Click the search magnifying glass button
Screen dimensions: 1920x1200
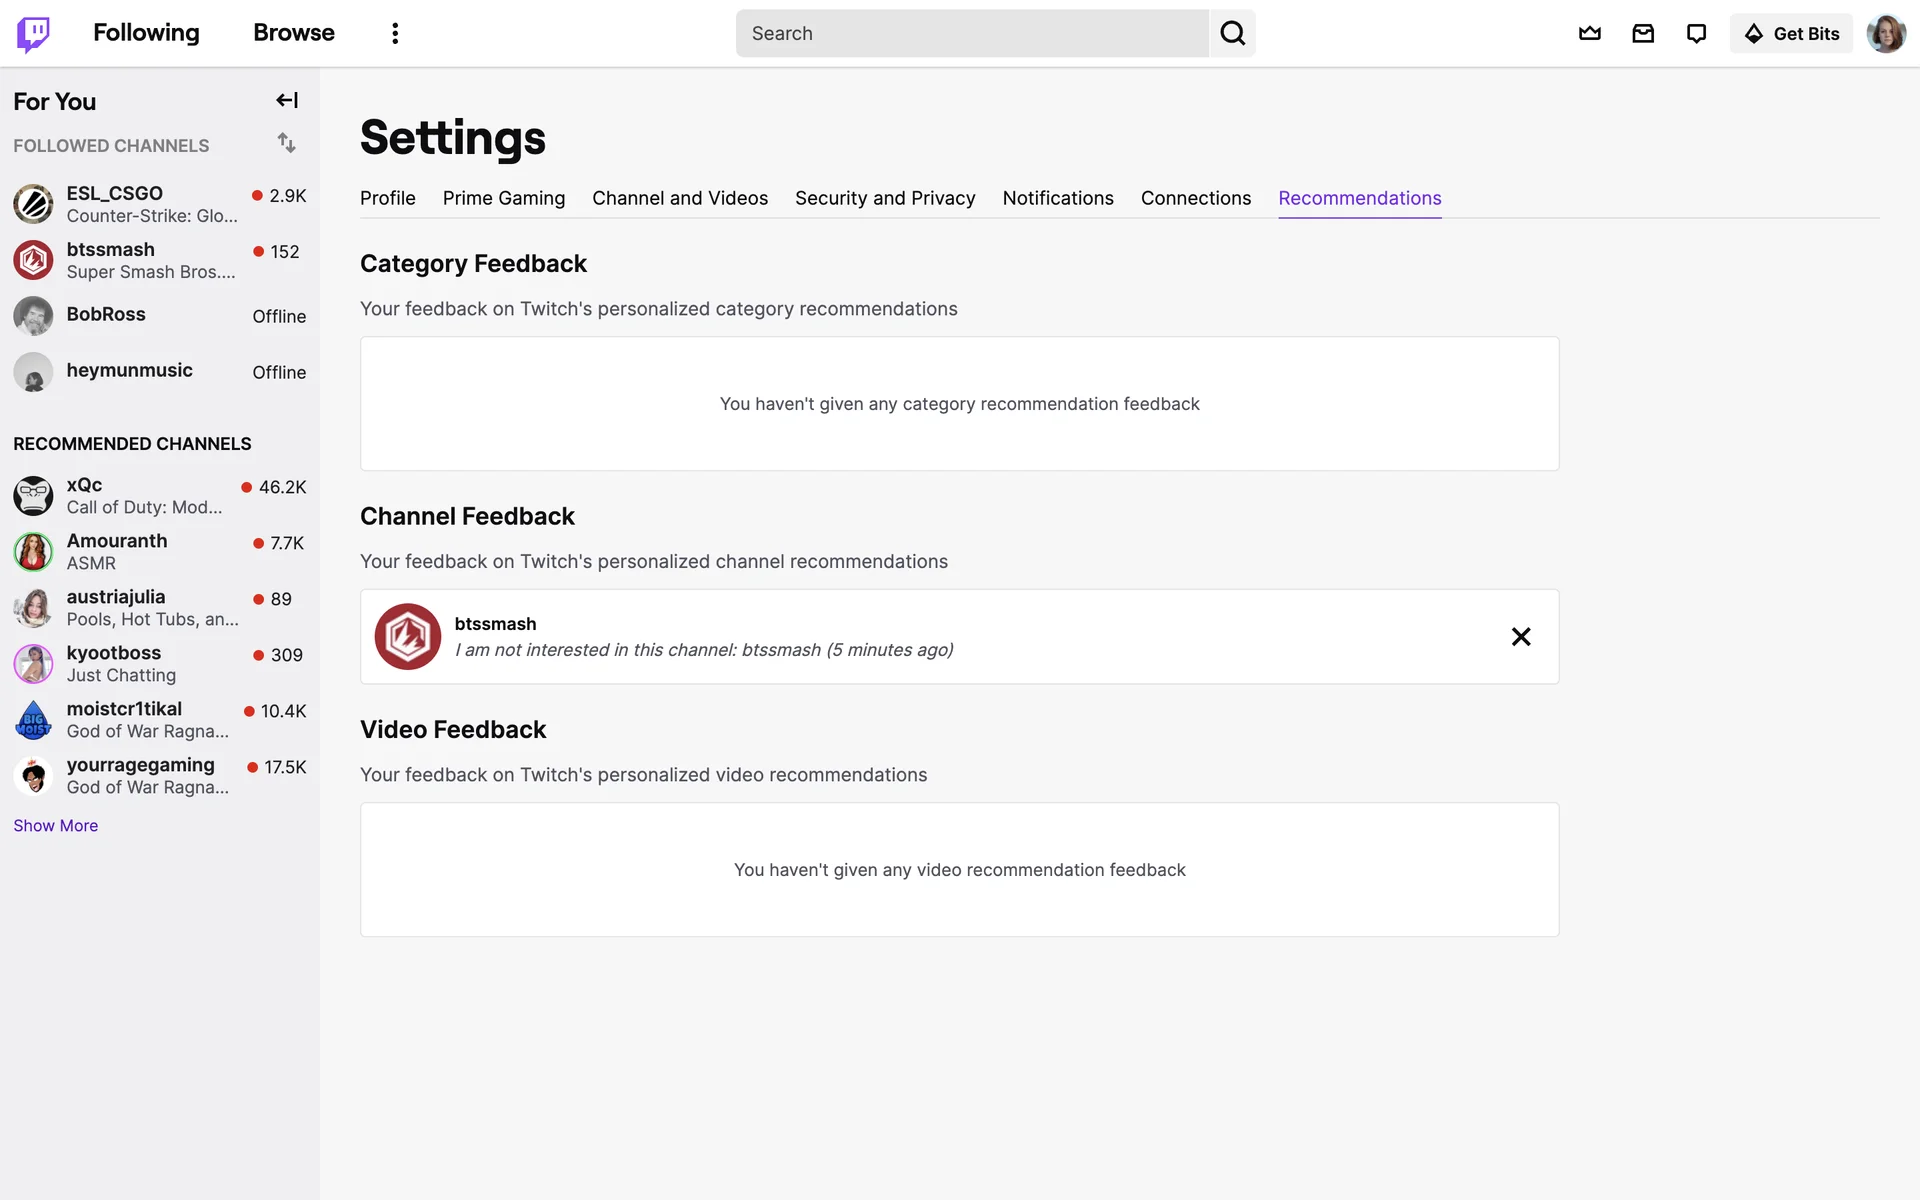tap(1232, 34)
